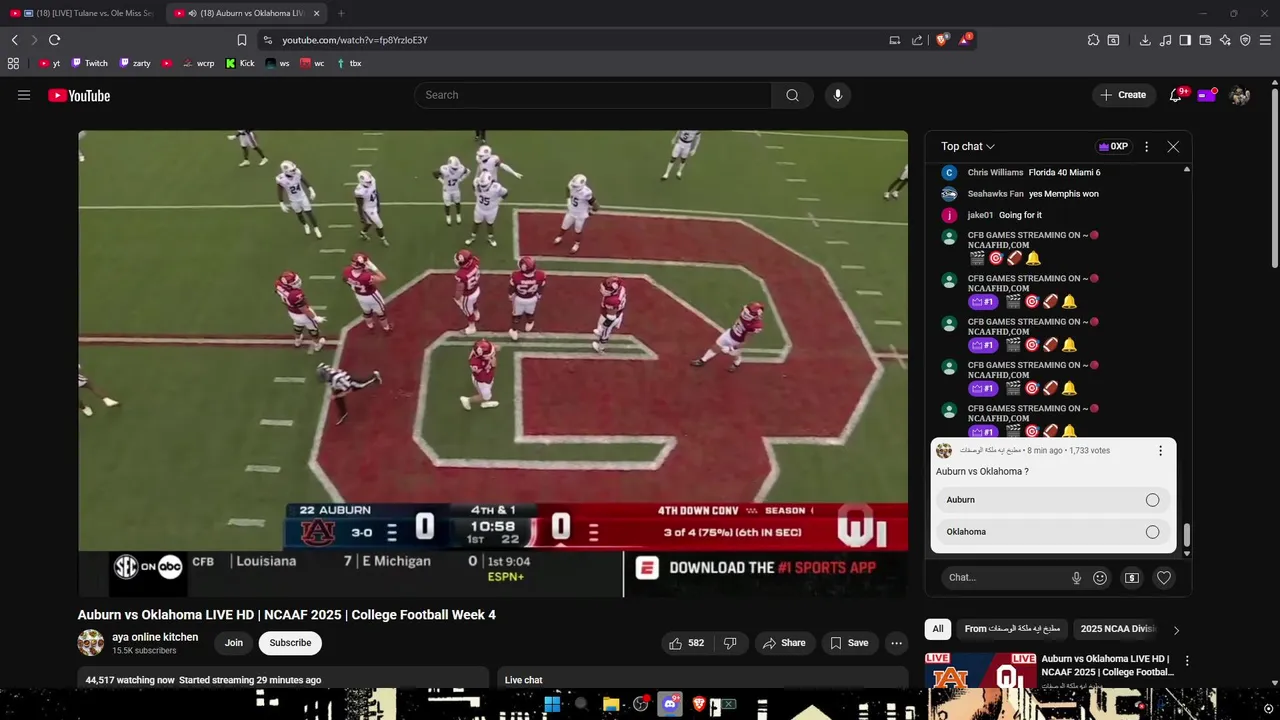
Task: Share this page link from address bar
Action: [917, 40]
